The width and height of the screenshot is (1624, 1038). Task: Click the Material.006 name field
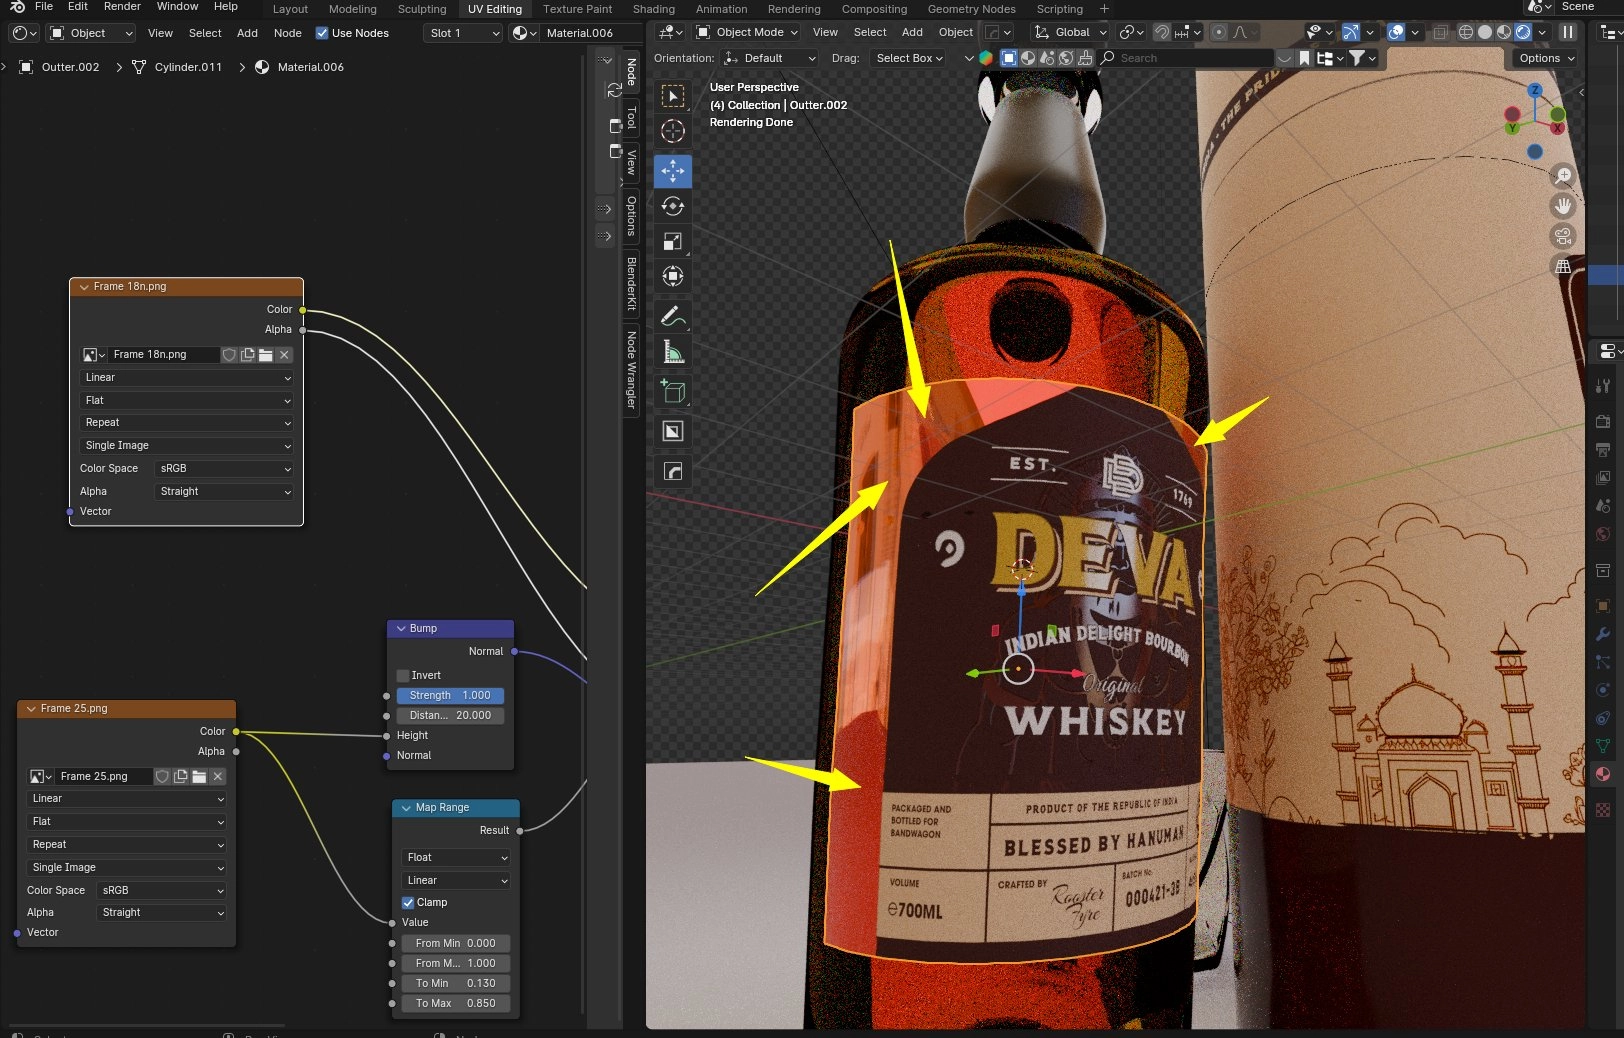590,33
